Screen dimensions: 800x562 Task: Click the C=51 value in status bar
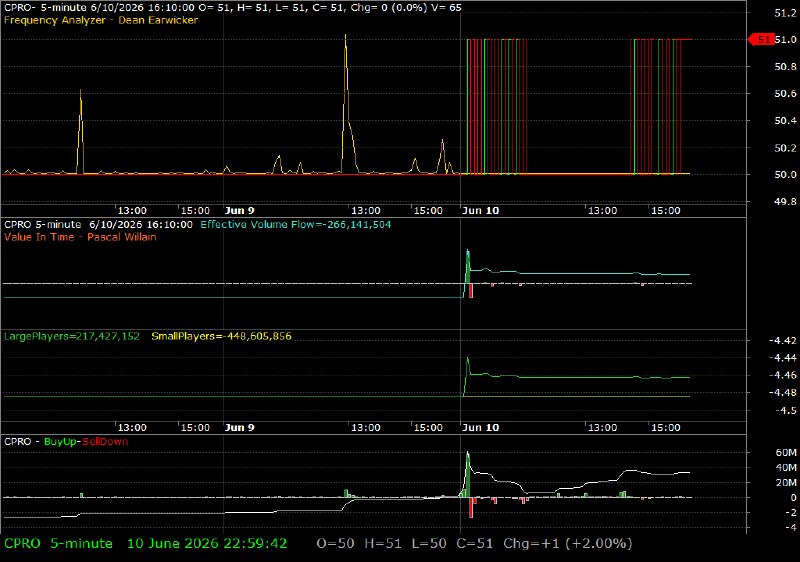tap(474, 544)
